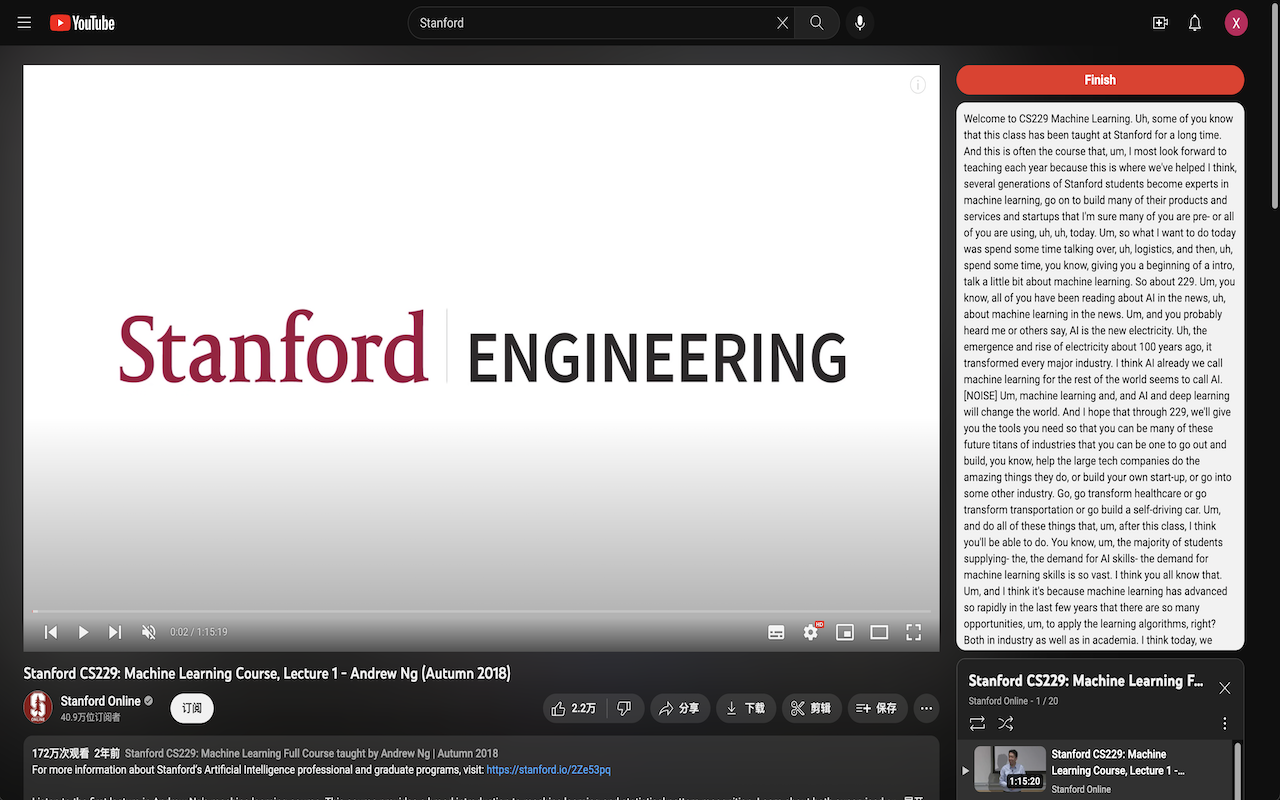Play the video
Image resolution: width=1280 pixels, height=800 pixels.
[x=83, y=632]
